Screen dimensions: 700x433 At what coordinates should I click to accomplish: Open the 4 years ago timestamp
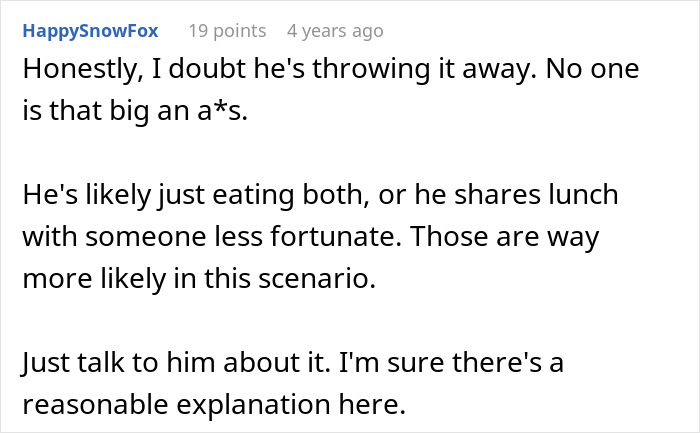335,31
